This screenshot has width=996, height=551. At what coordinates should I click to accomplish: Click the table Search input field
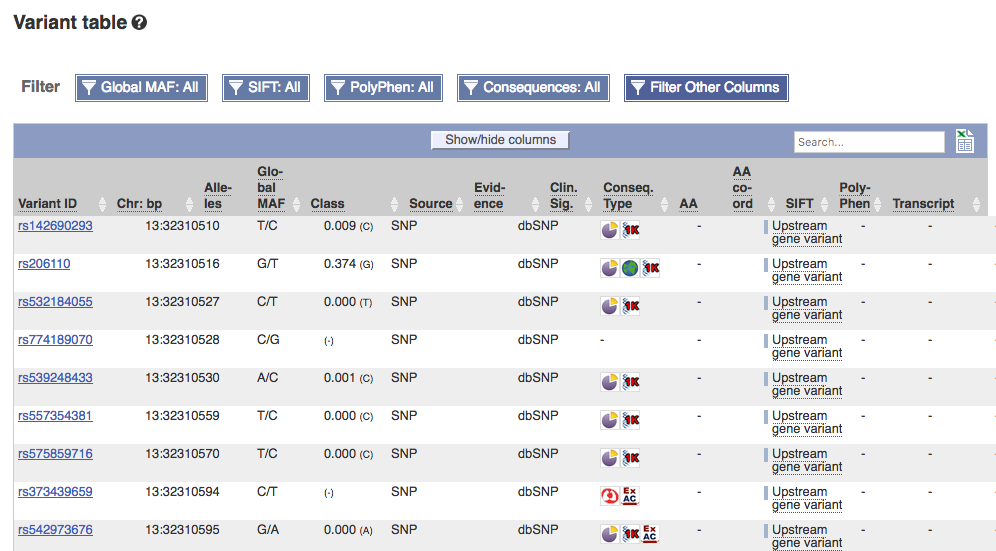(x=869, y=142)
